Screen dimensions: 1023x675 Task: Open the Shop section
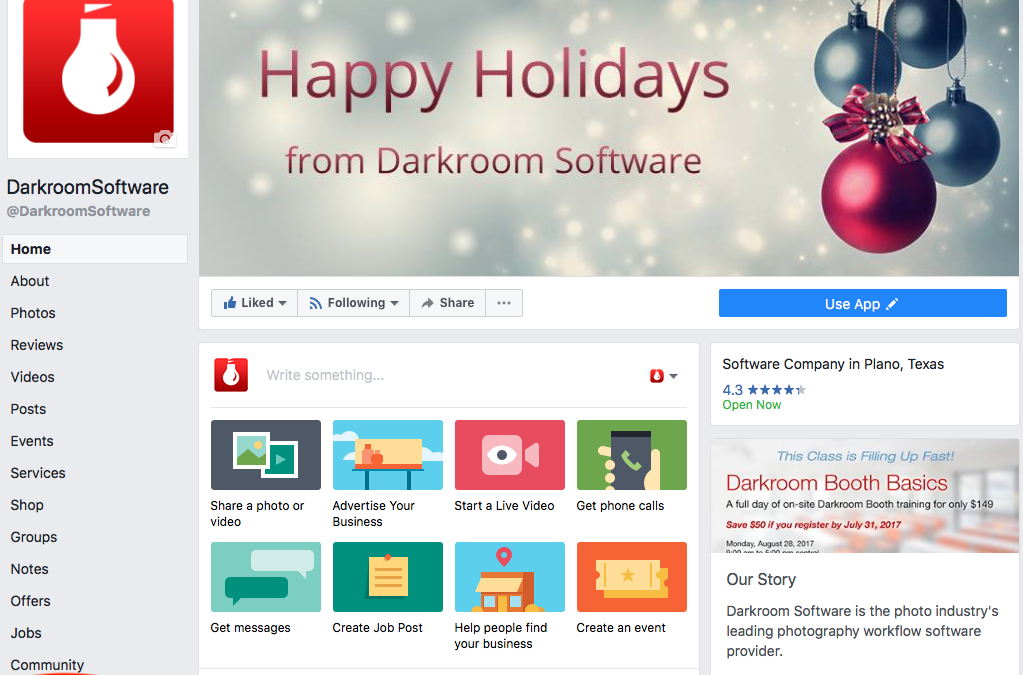click(27, 505)
